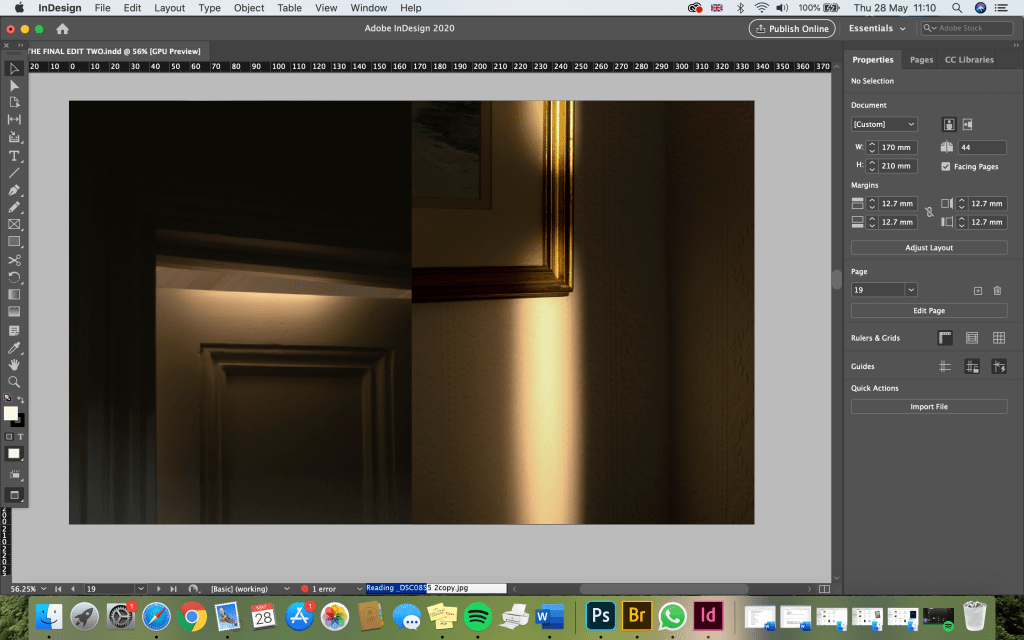
Task: Toggle the margins chain link icon
Action: 929,212
